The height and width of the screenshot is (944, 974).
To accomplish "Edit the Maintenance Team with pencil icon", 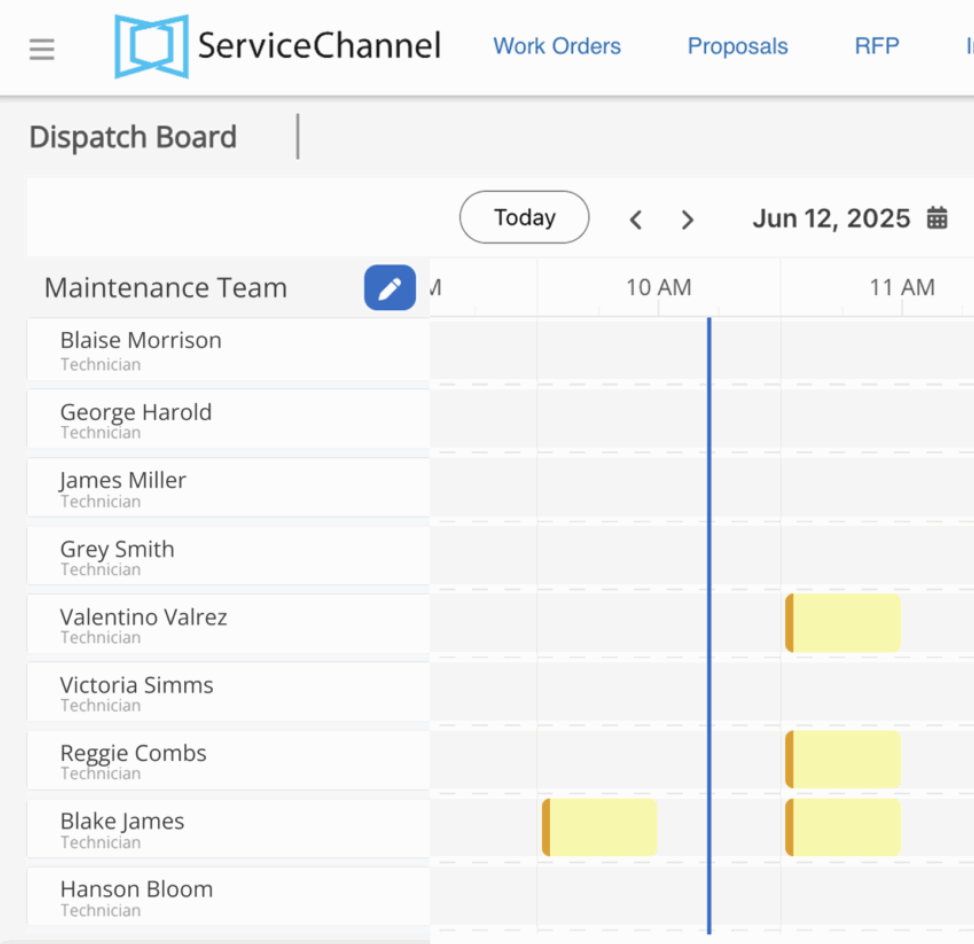I will (389, 288).
